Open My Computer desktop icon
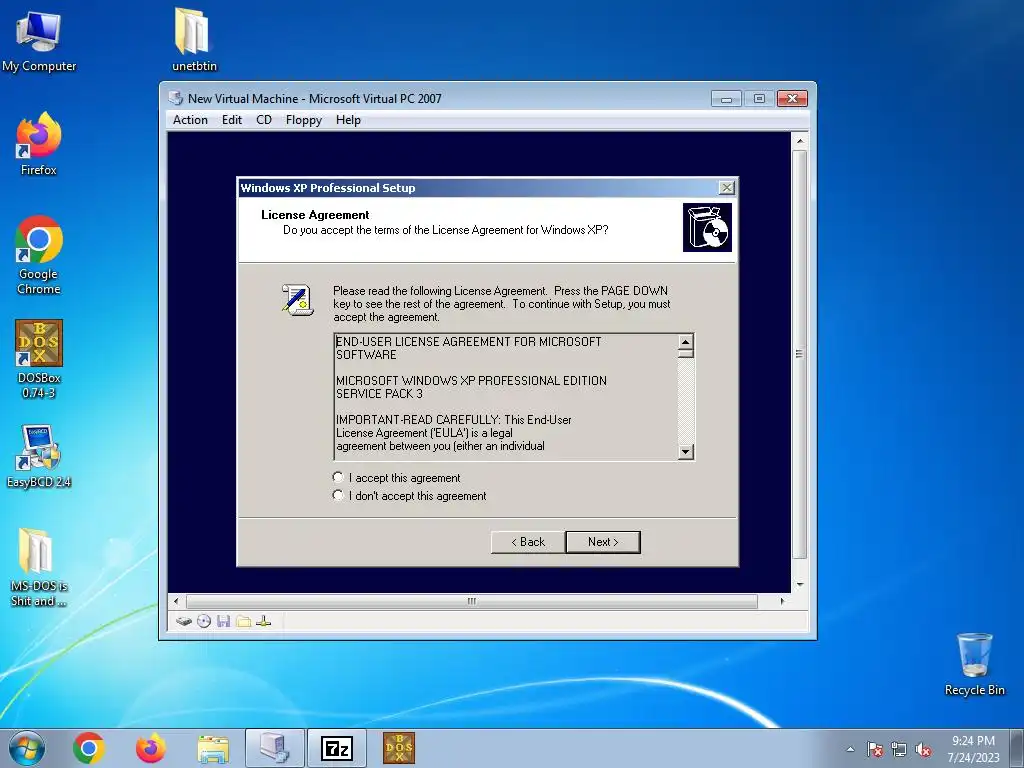This screenshot has height=768, width=1024. pos(39,41)
